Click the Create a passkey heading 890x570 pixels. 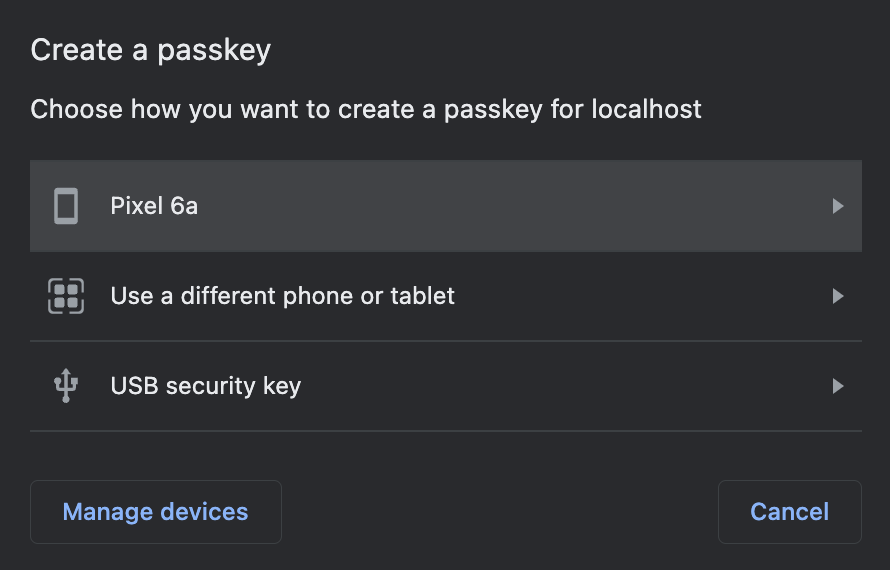pos(150,50)
